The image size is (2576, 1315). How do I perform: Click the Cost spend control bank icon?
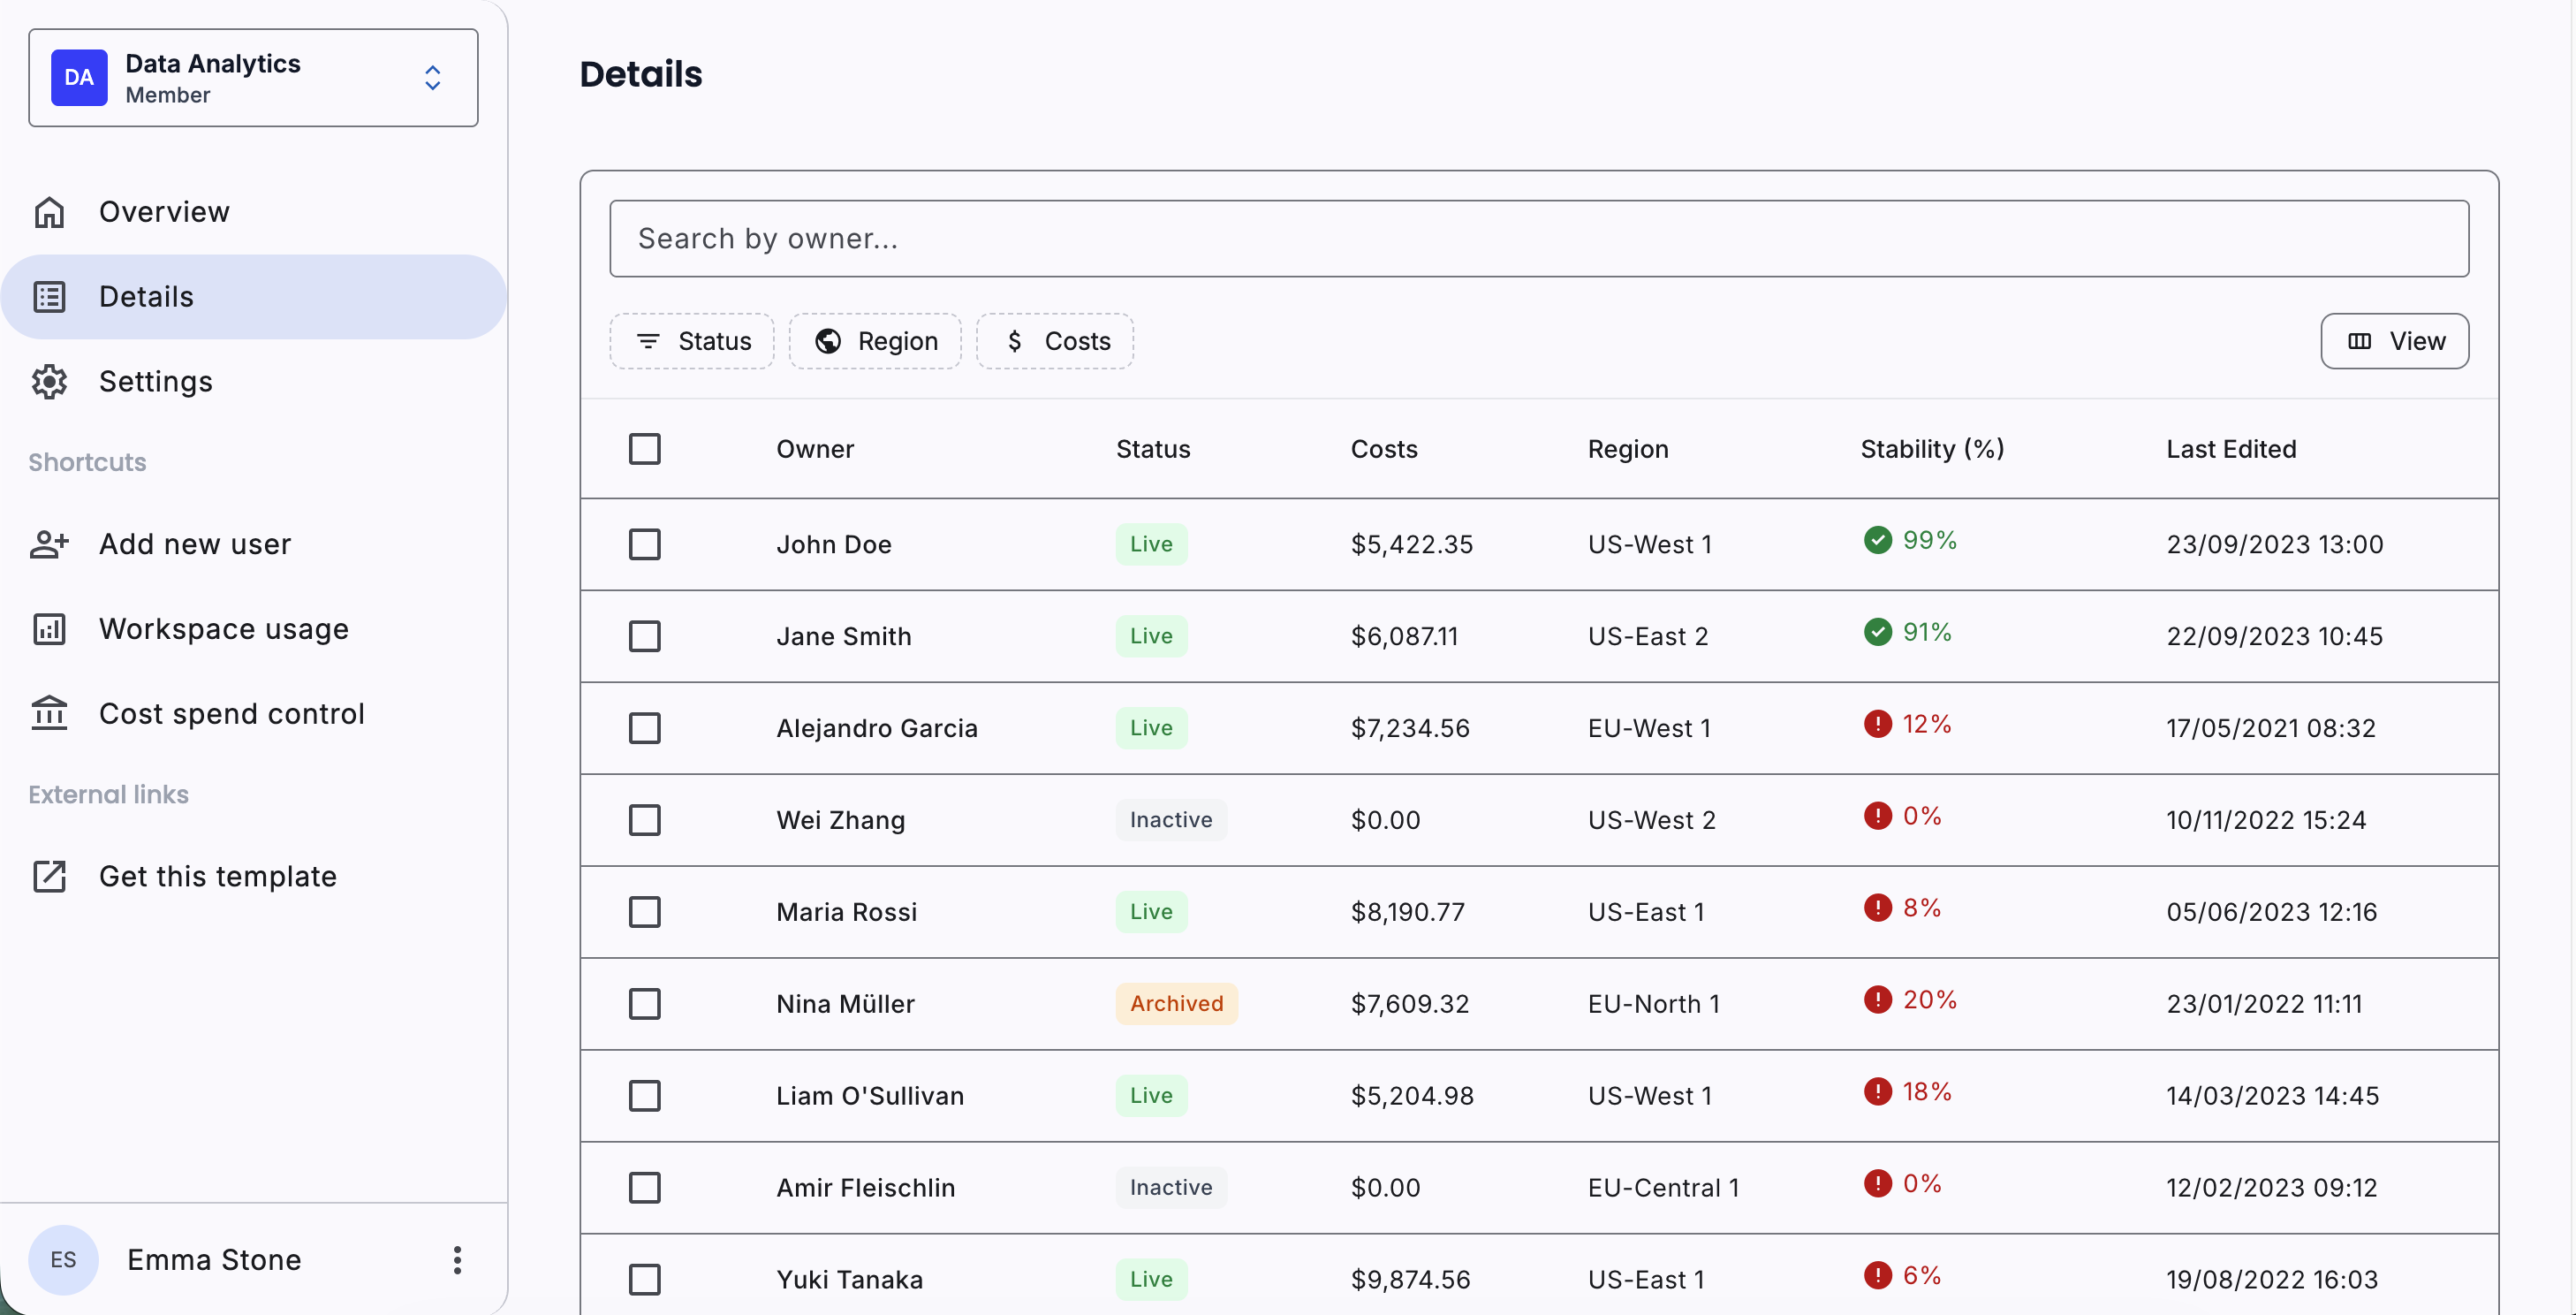pyautogui.click(x=49, y=713)
